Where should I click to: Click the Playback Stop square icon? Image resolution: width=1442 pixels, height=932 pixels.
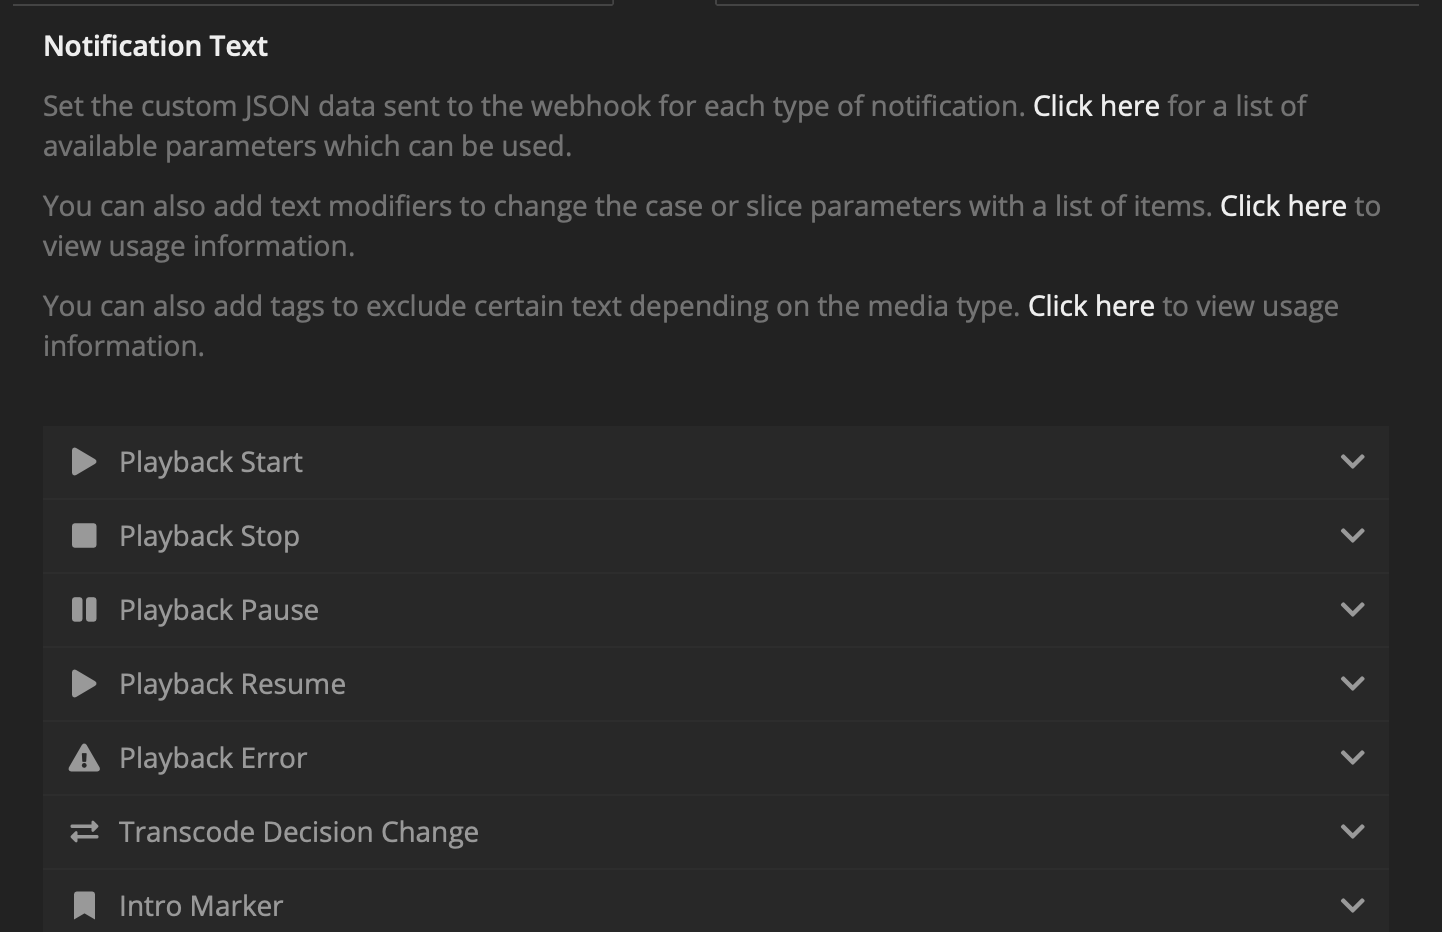(85, 536)
